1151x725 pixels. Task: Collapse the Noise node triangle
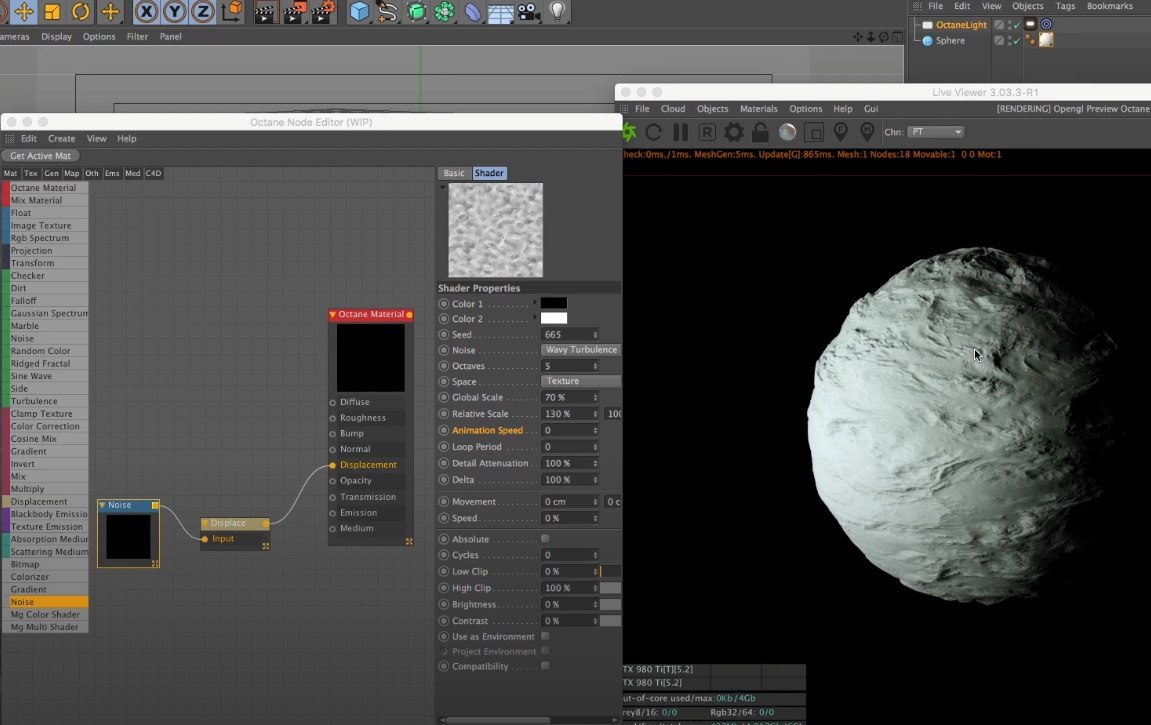coord(102,506)
